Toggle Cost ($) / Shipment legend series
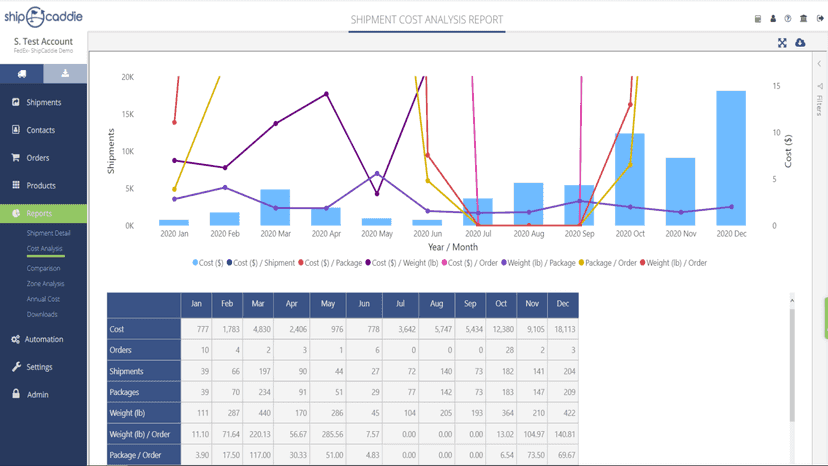The image size is (828, 466). click(261, 263)
